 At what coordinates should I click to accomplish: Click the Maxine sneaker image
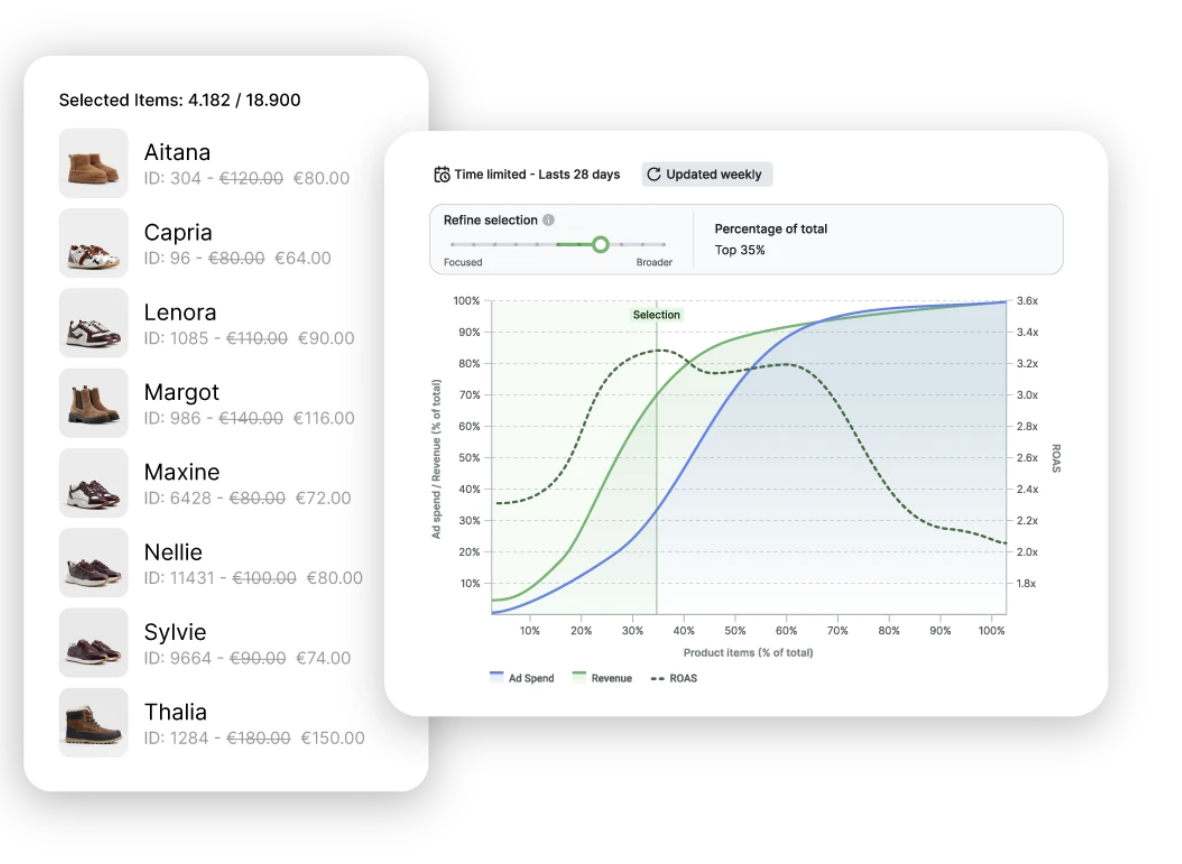tap(94, 483)
